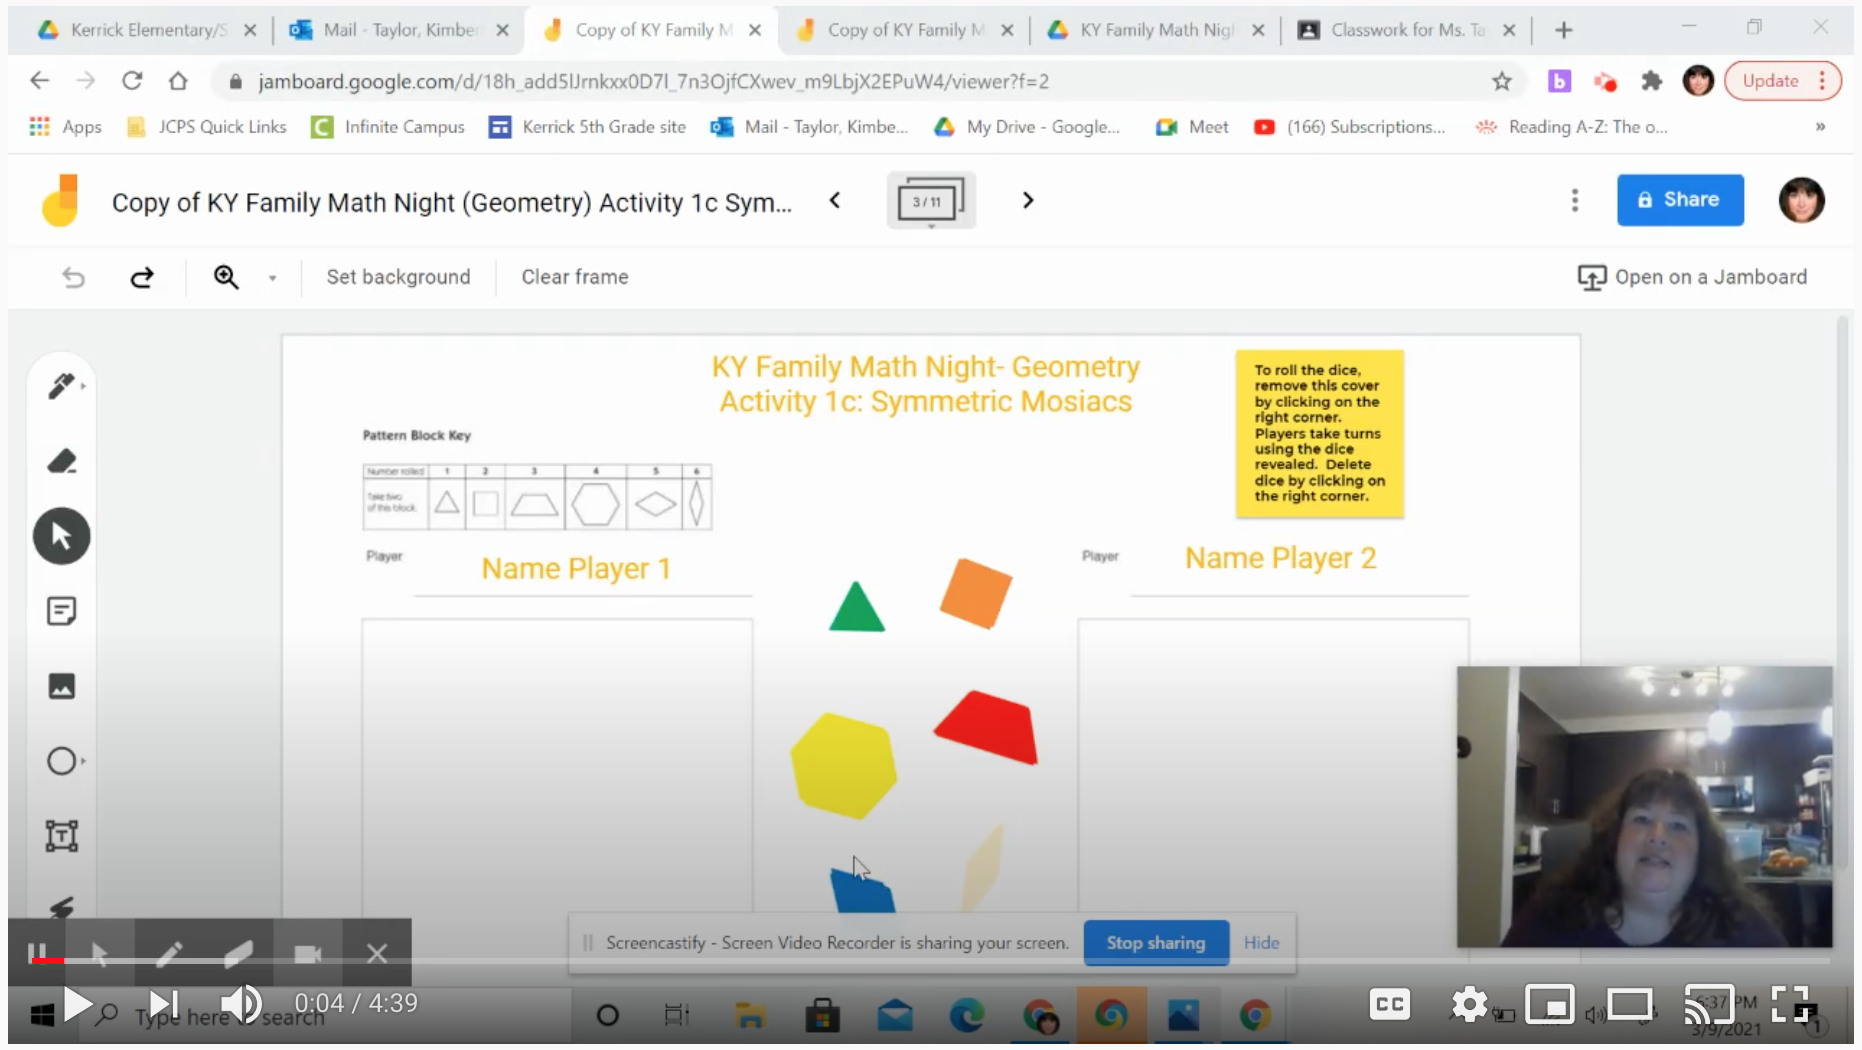Click Screencastify pen annotation tool
The width and height of the screenshot is (1862, 1050).
click(169, 954)
